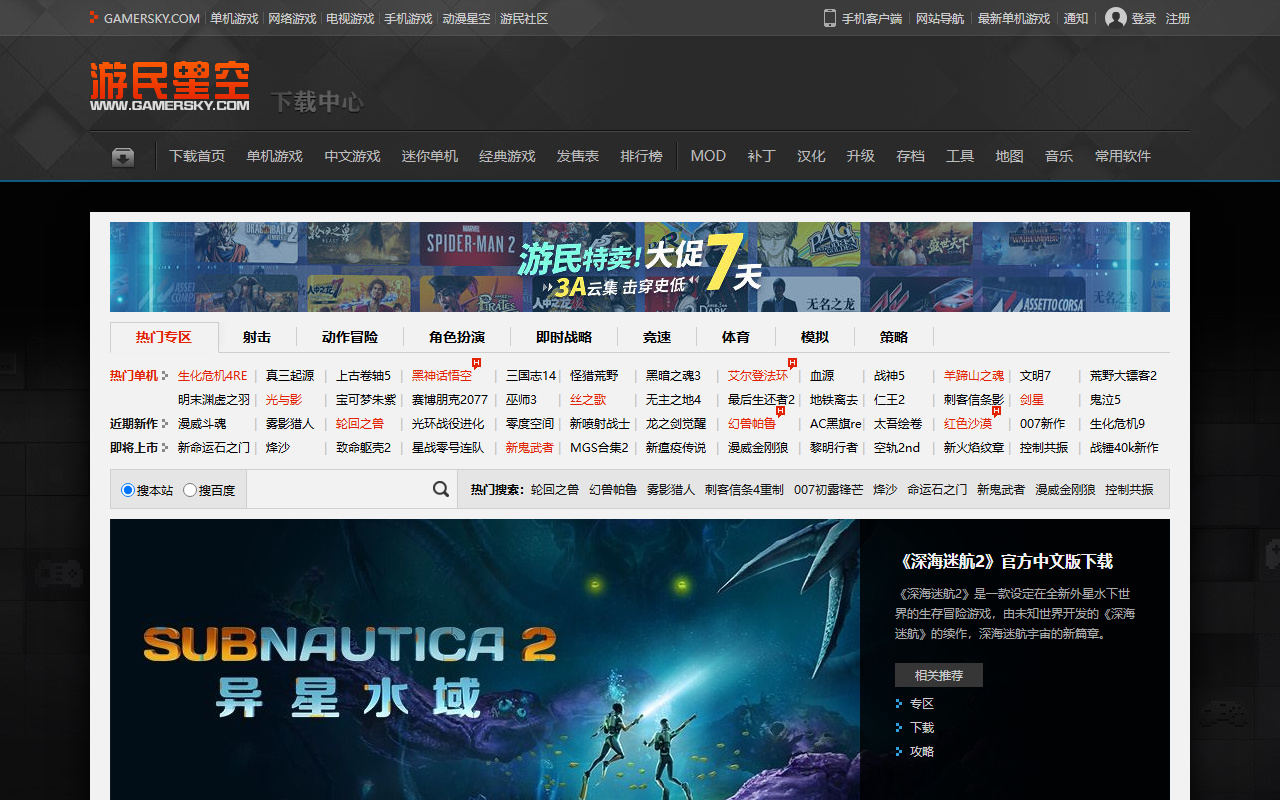Click the phone icon for 手机客户端

829,18
